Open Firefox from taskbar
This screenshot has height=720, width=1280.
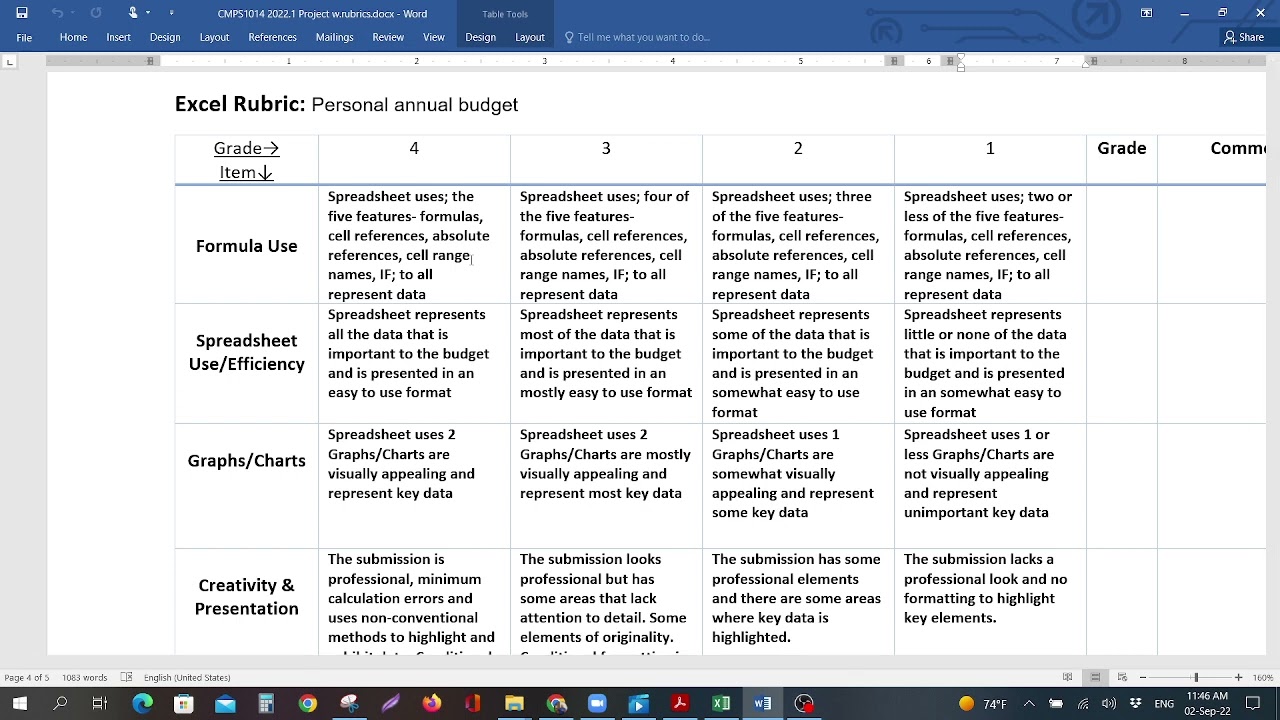[x=431, y=703]
